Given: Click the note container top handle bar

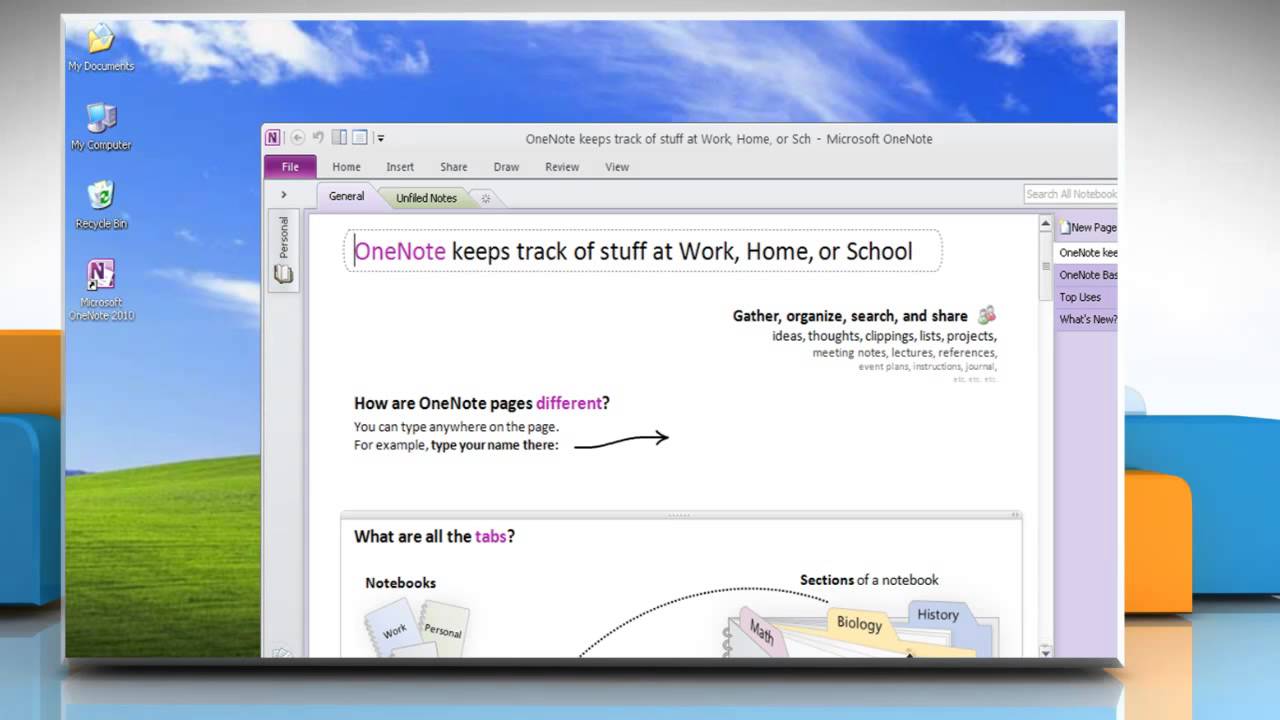Looking at the screenshot, I should coord(679,515).
